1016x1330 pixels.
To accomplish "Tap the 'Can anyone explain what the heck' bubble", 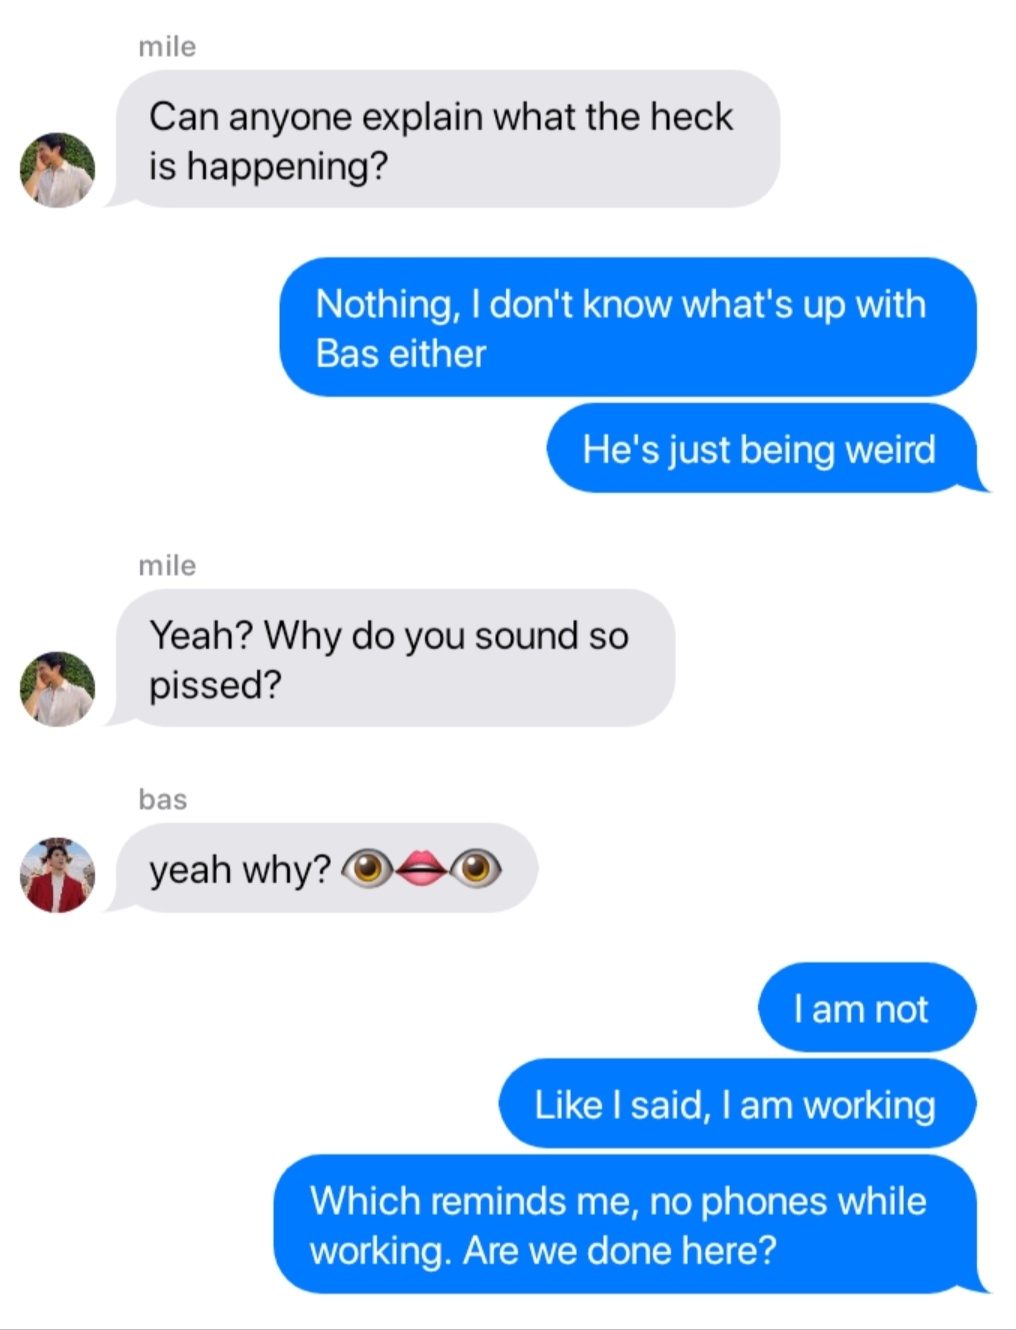I will click(446, 139).
